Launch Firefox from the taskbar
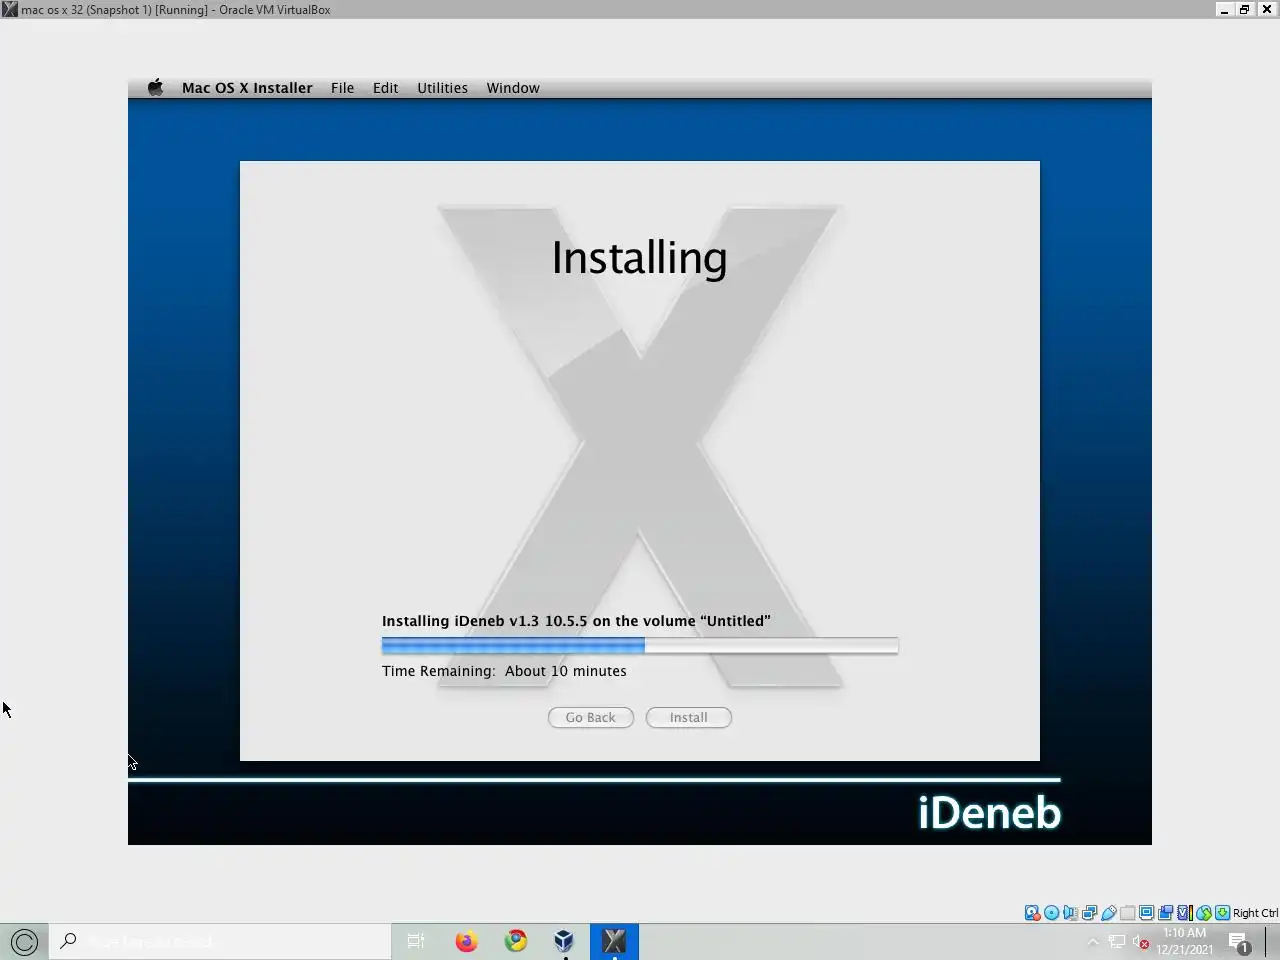1280x960 pixels. 466,941
